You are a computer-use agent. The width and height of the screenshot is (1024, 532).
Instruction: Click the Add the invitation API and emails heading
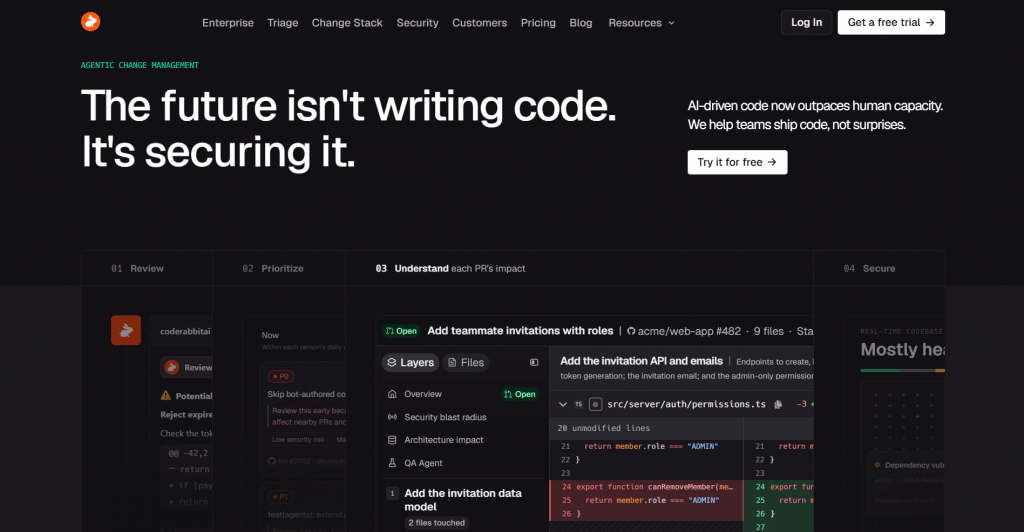(x=641, y=361)
